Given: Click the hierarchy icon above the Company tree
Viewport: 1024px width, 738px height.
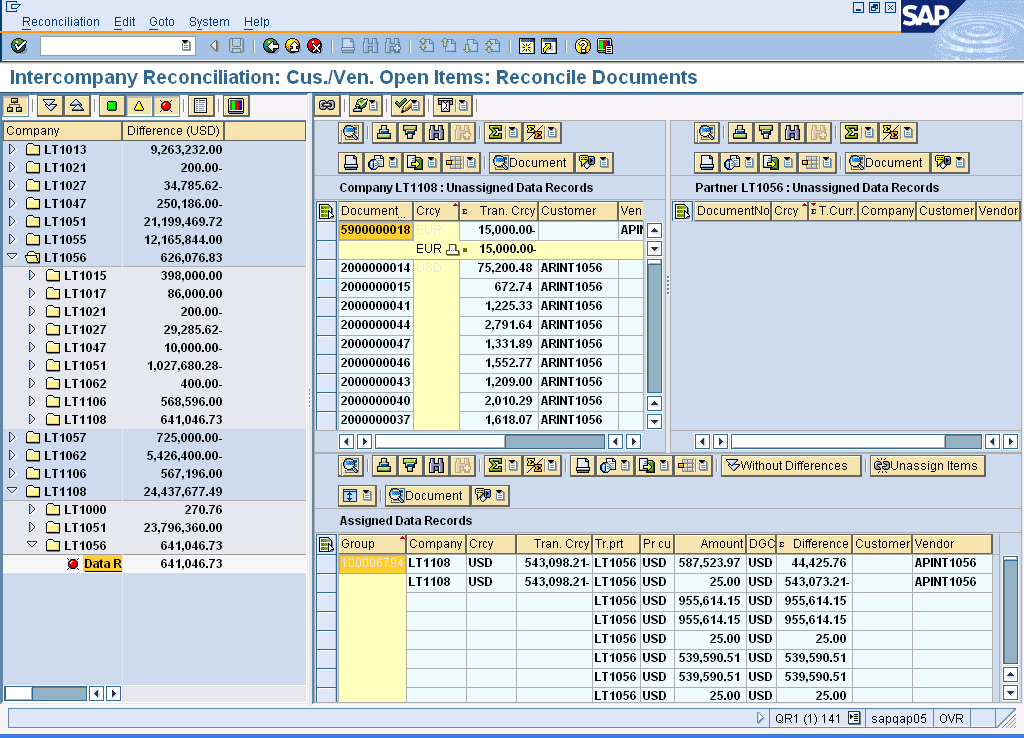Looking at the screenshot, I should 16,106.
